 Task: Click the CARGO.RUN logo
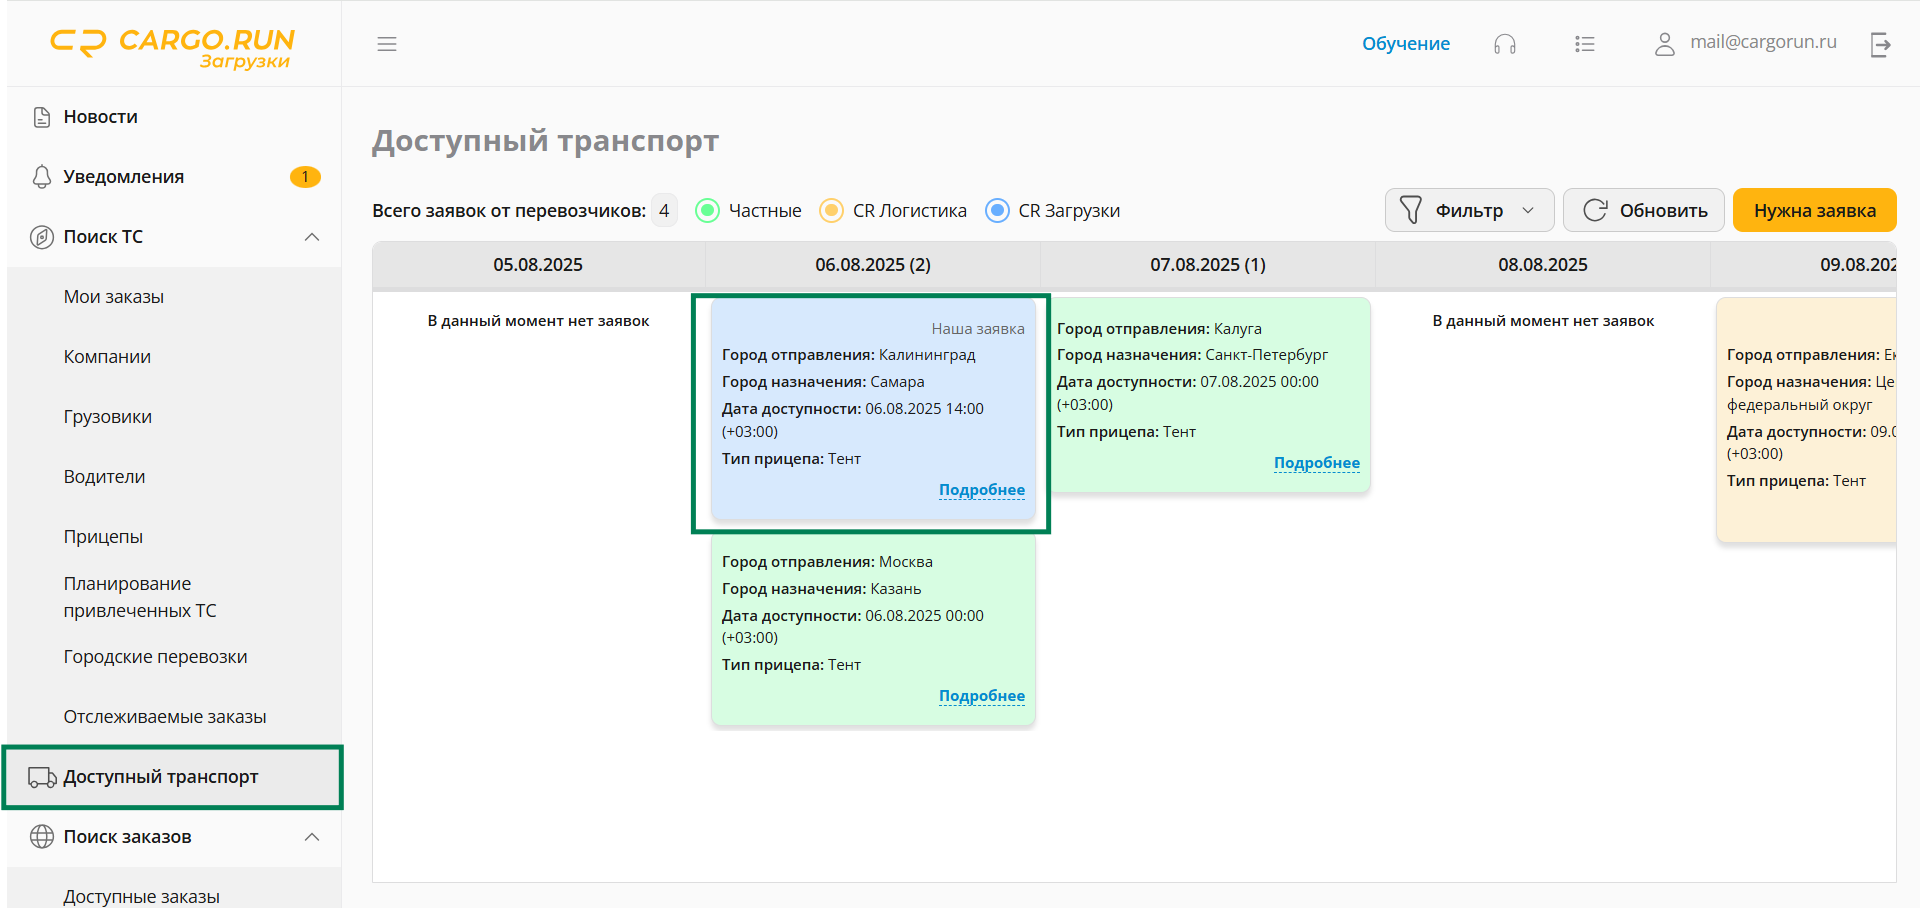coord(173,47)
